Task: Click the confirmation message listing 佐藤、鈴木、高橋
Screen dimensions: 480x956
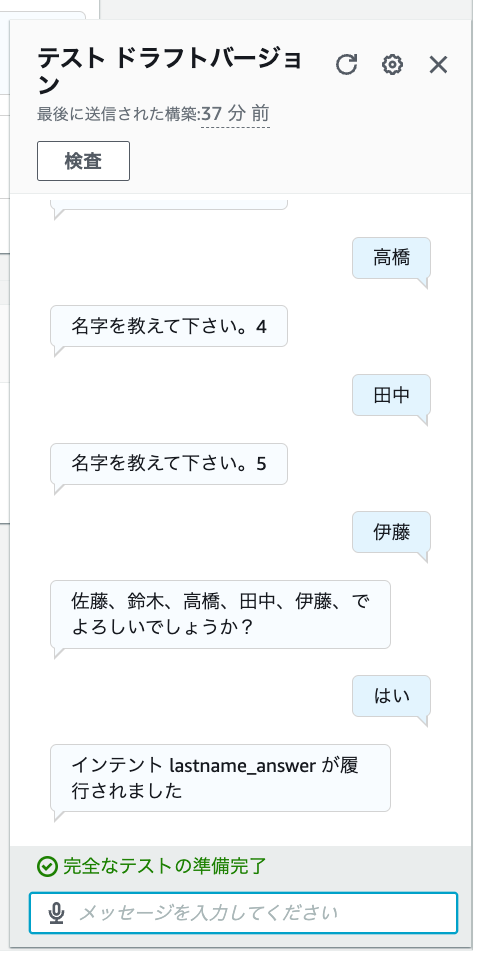Action: [220, 615]
